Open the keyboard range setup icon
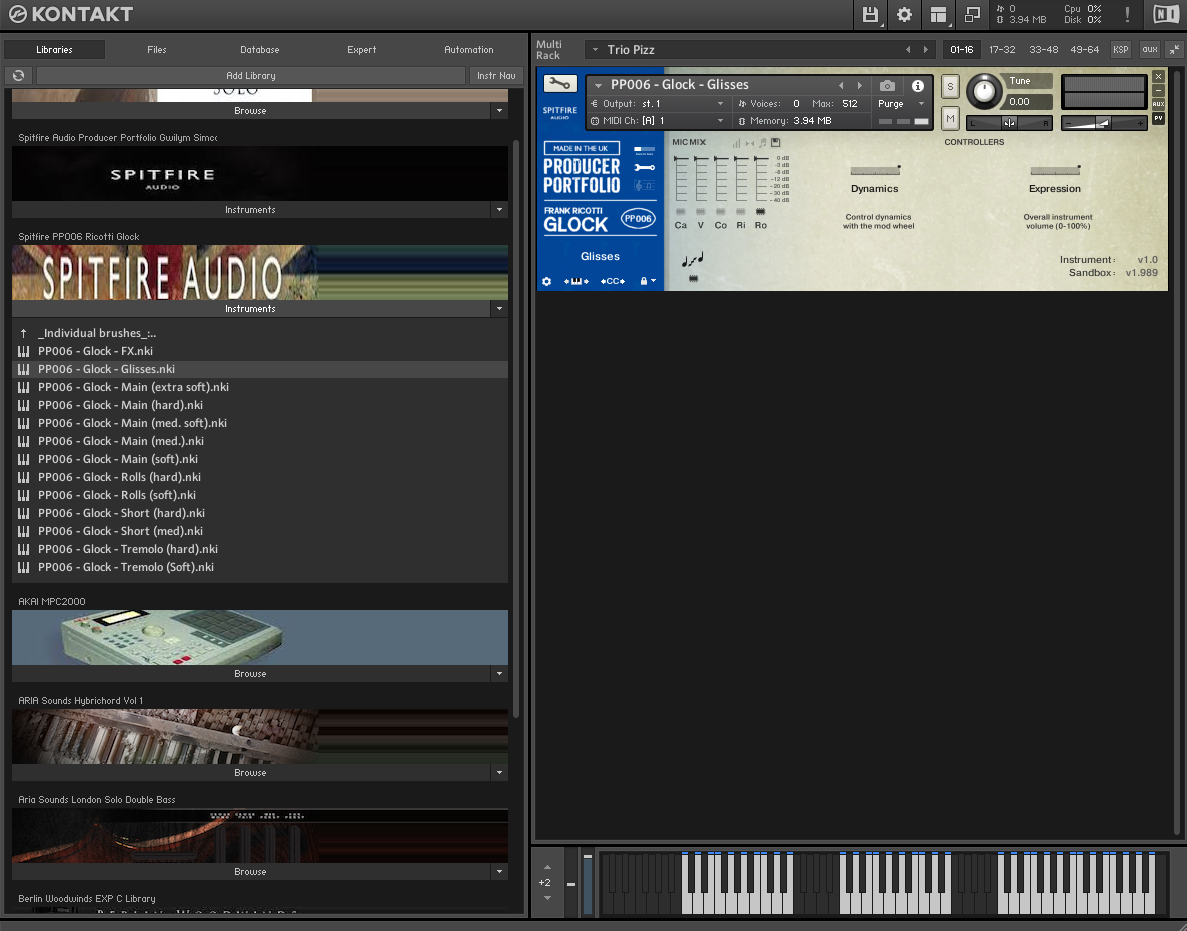 pos(576,282)
